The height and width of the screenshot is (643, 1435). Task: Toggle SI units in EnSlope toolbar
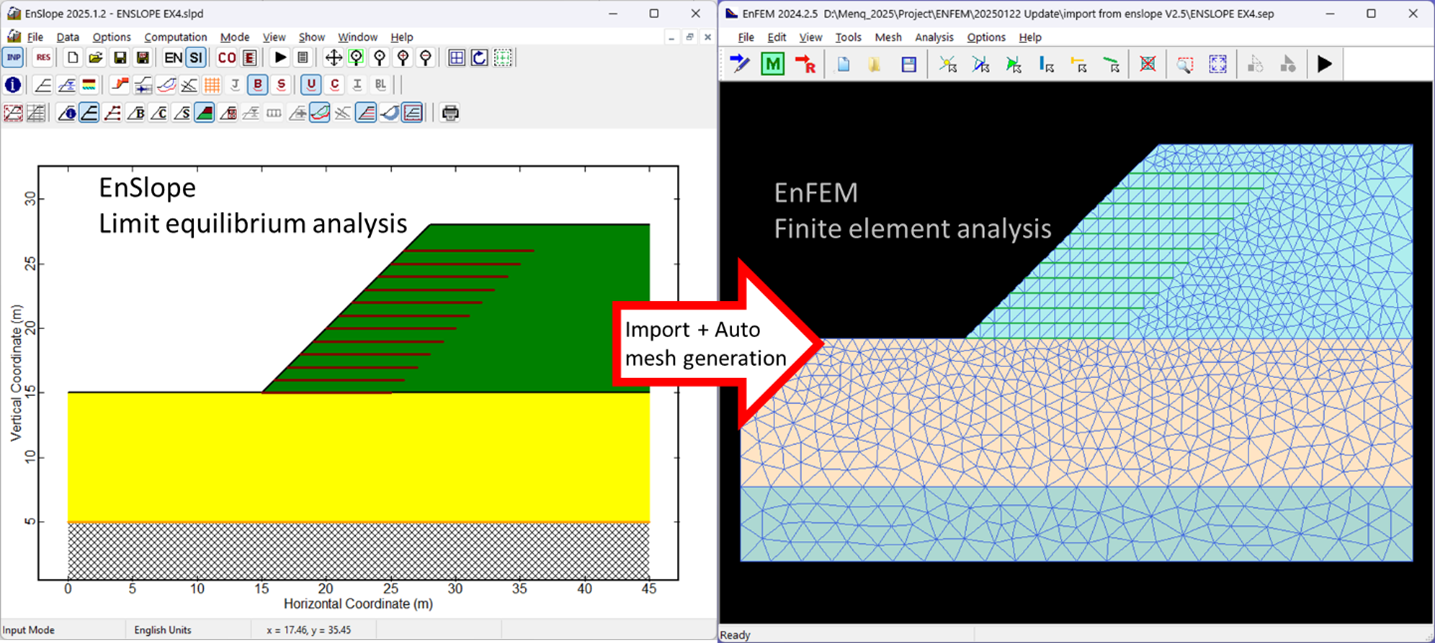[196, 58]
